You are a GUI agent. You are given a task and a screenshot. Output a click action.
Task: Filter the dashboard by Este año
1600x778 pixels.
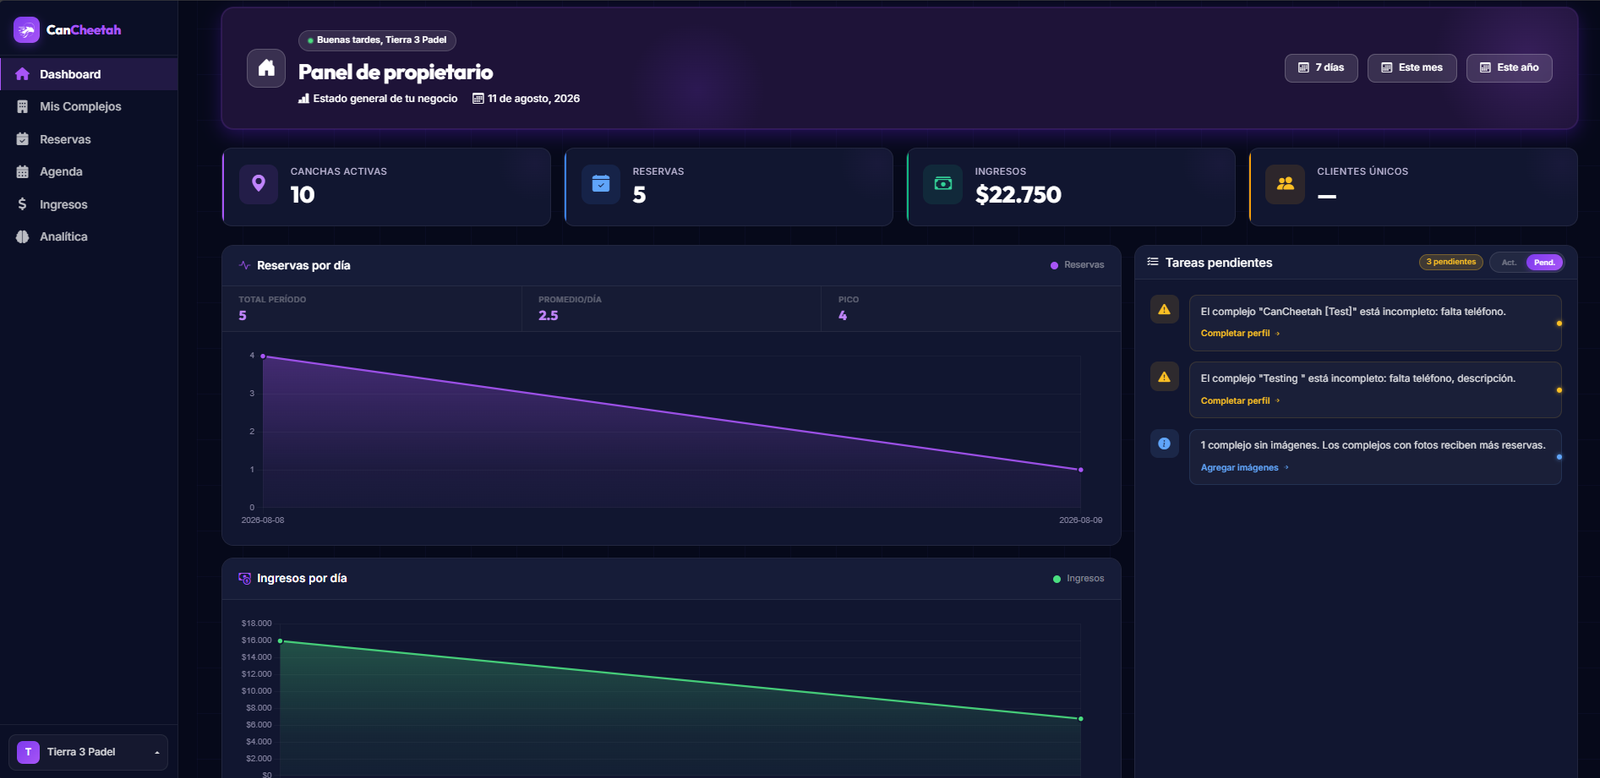pos(1509,68)
